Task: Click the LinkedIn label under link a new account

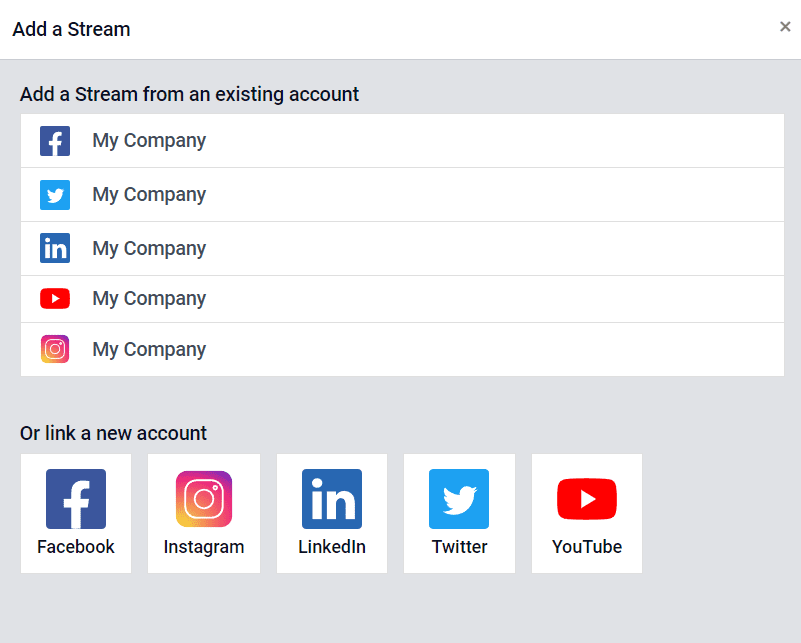Action: pos(332,547)
